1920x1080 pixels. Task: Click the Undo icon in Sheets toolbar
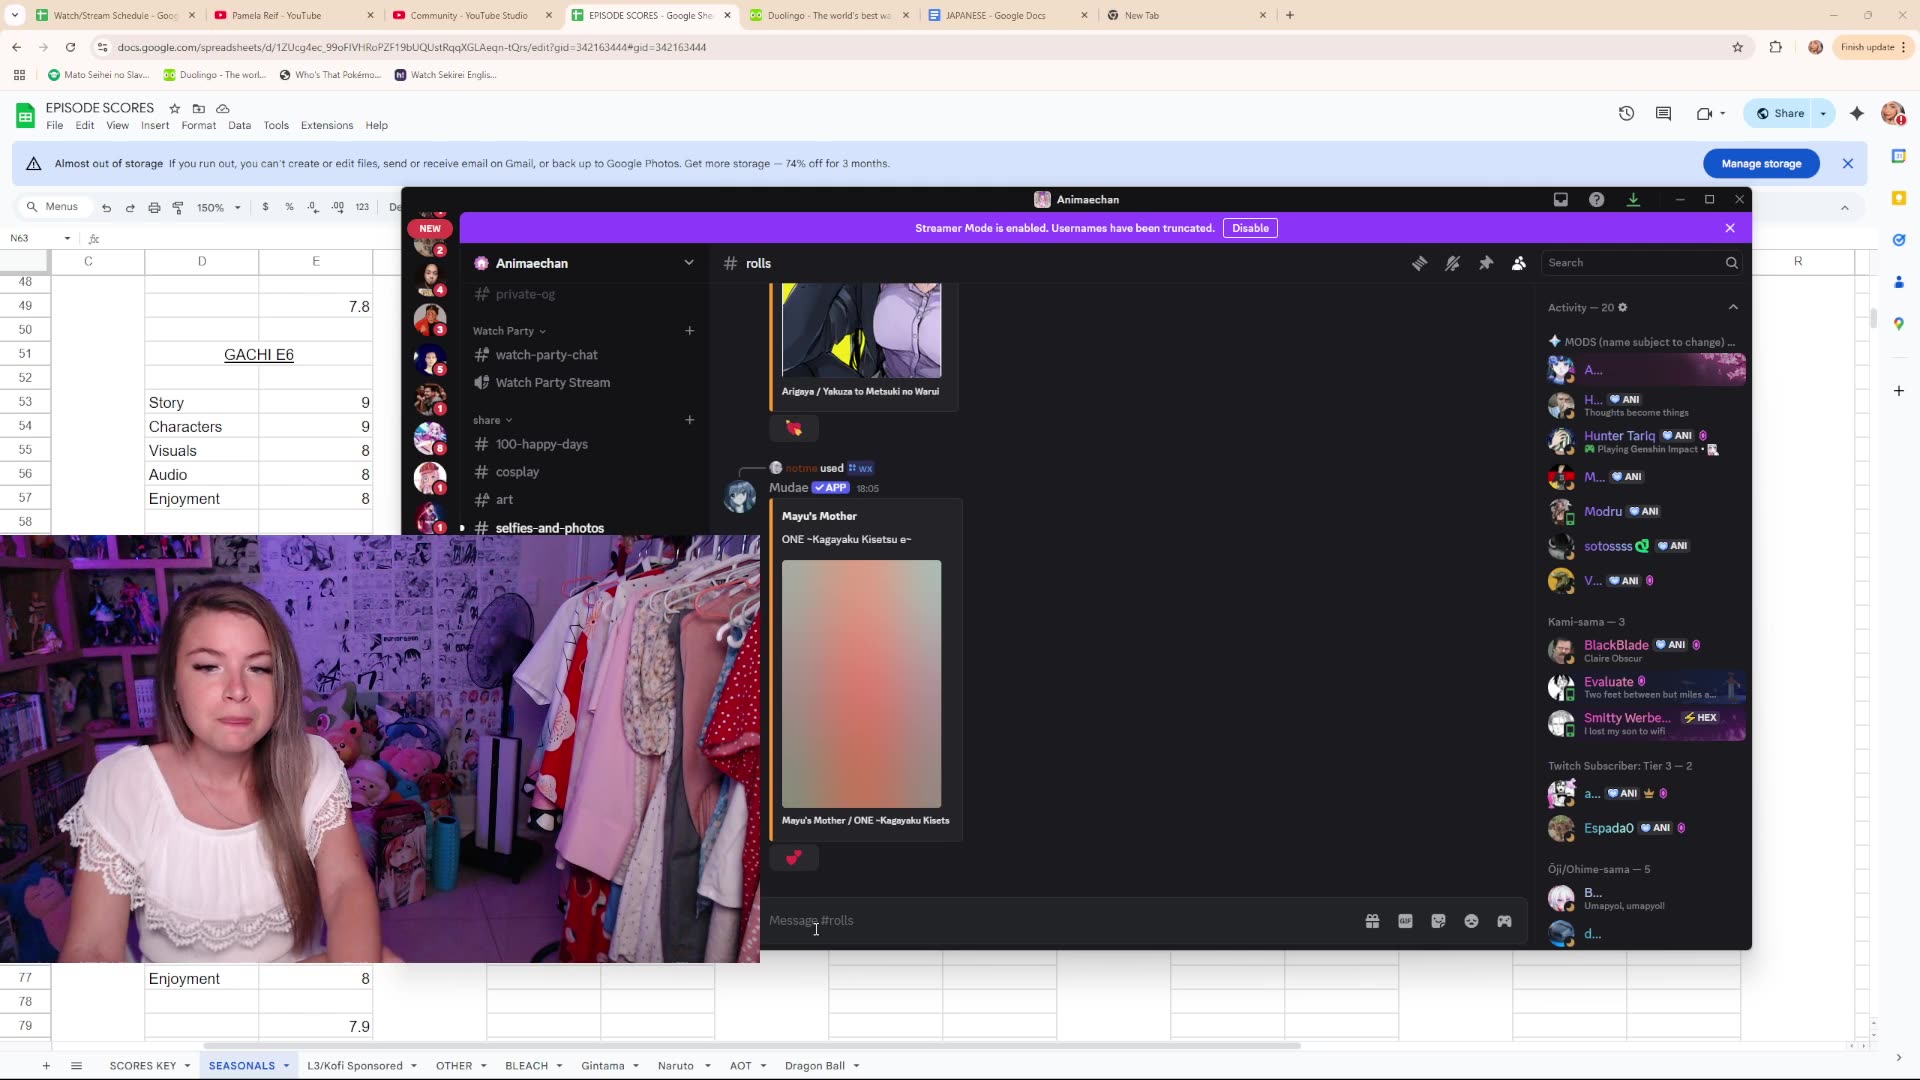pos(106,207)
